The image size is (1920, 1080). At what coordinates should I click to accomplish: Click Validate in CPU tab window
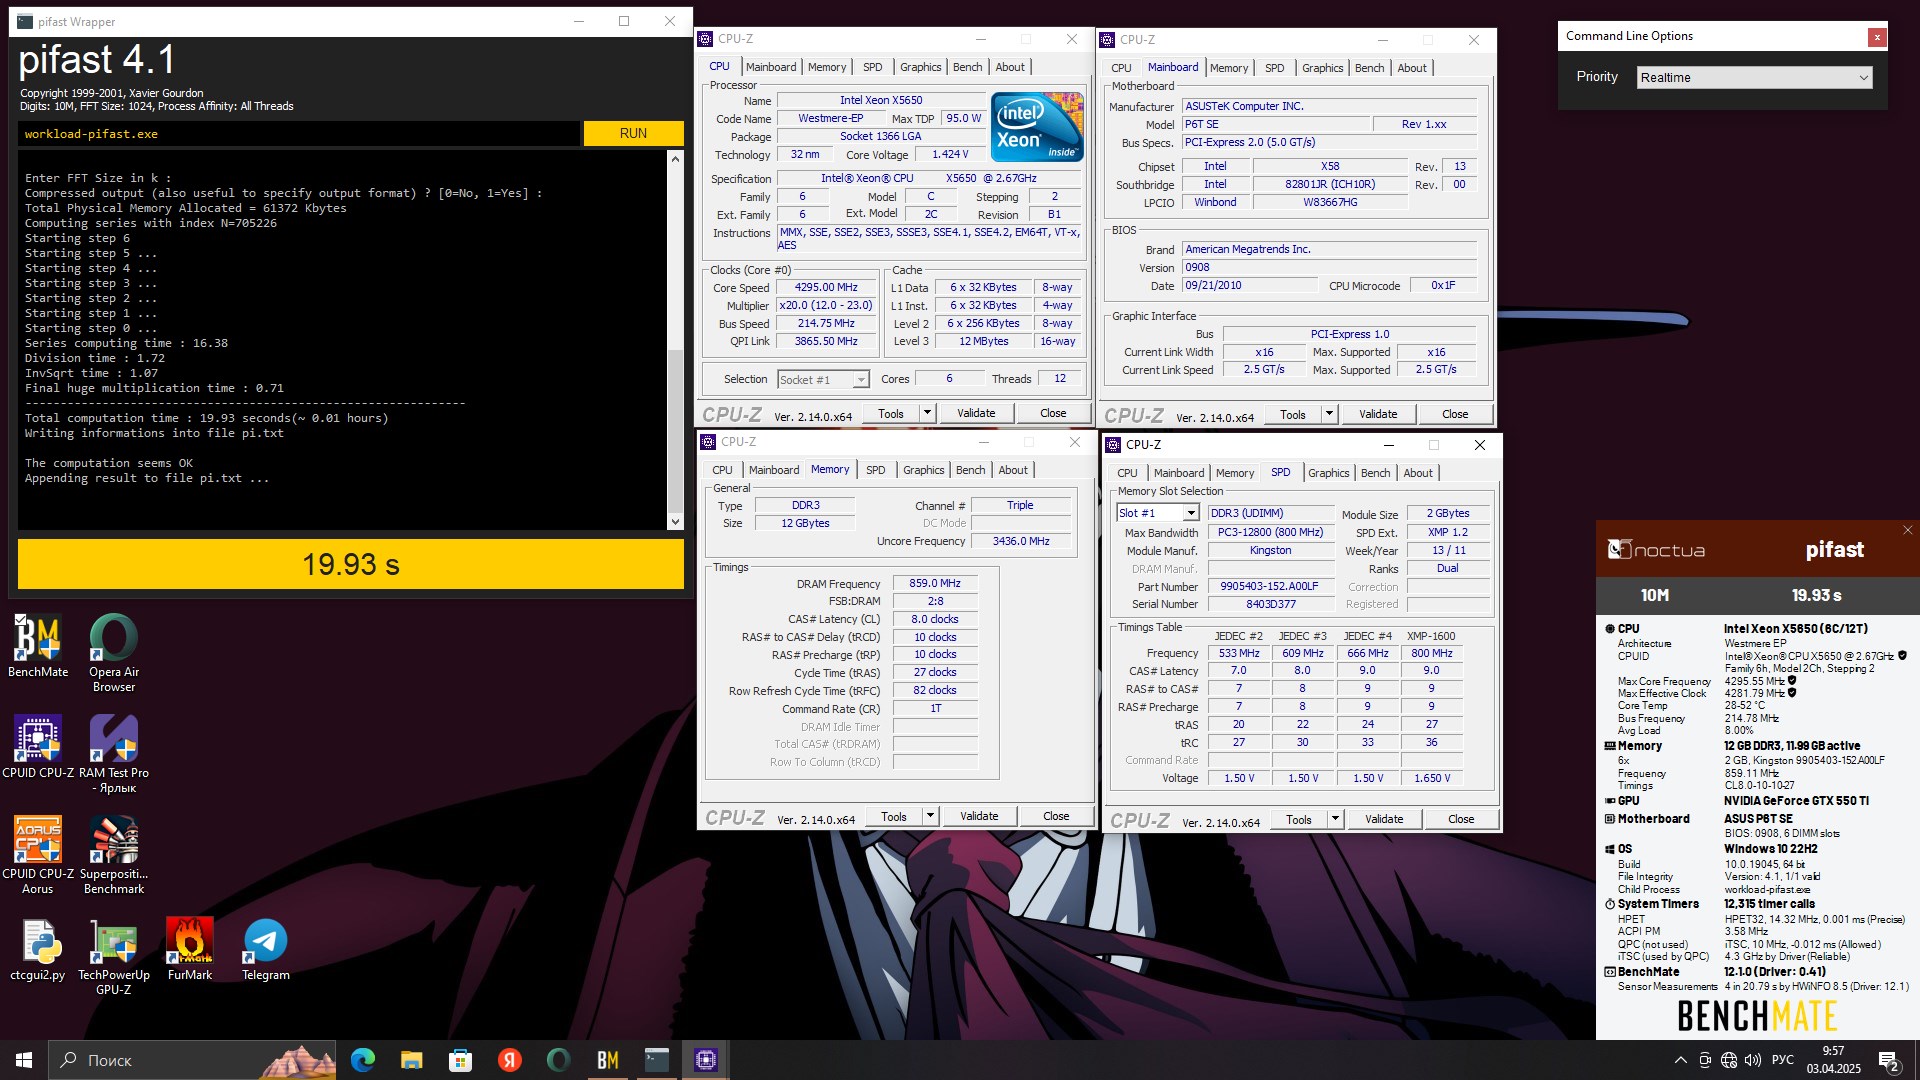976,413
